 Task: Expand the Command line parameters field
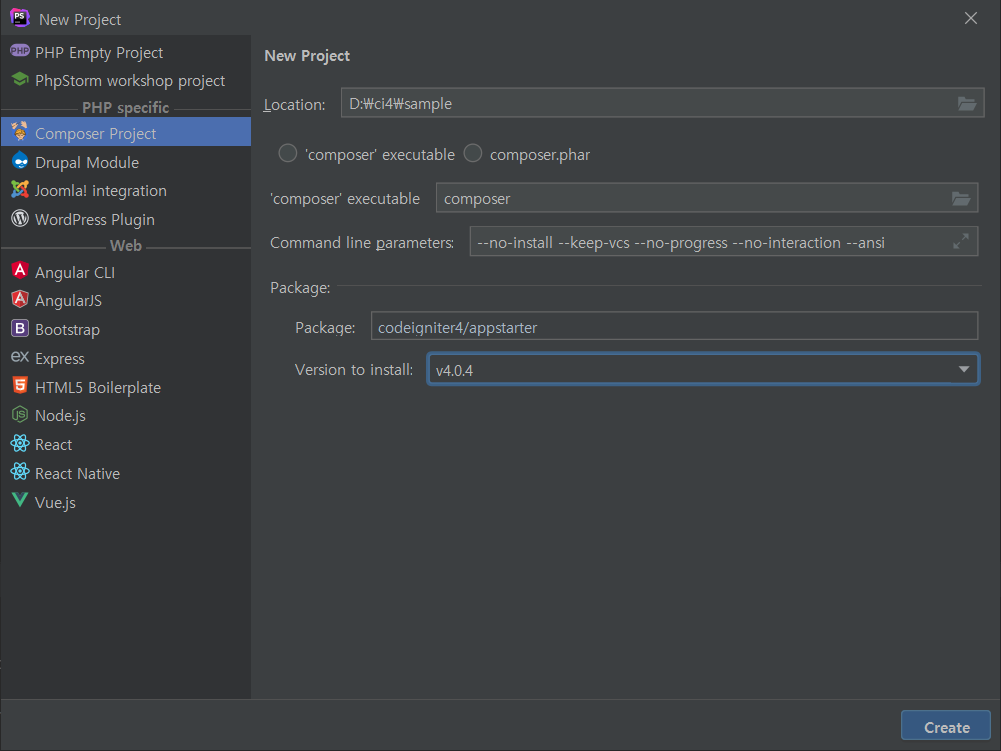coord(961,241)
